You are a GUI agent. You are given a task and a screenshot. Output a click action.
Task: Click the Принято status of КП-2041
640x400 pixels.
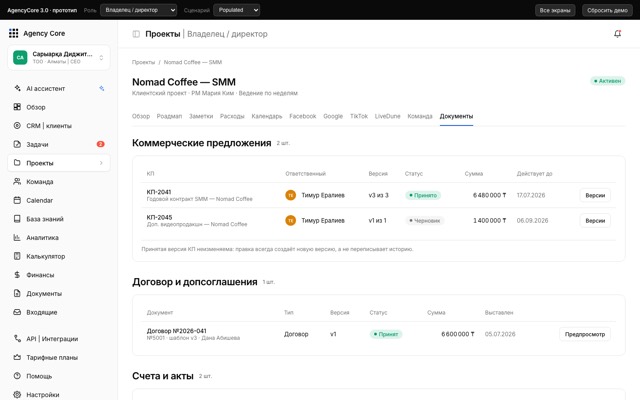(423, 195)
